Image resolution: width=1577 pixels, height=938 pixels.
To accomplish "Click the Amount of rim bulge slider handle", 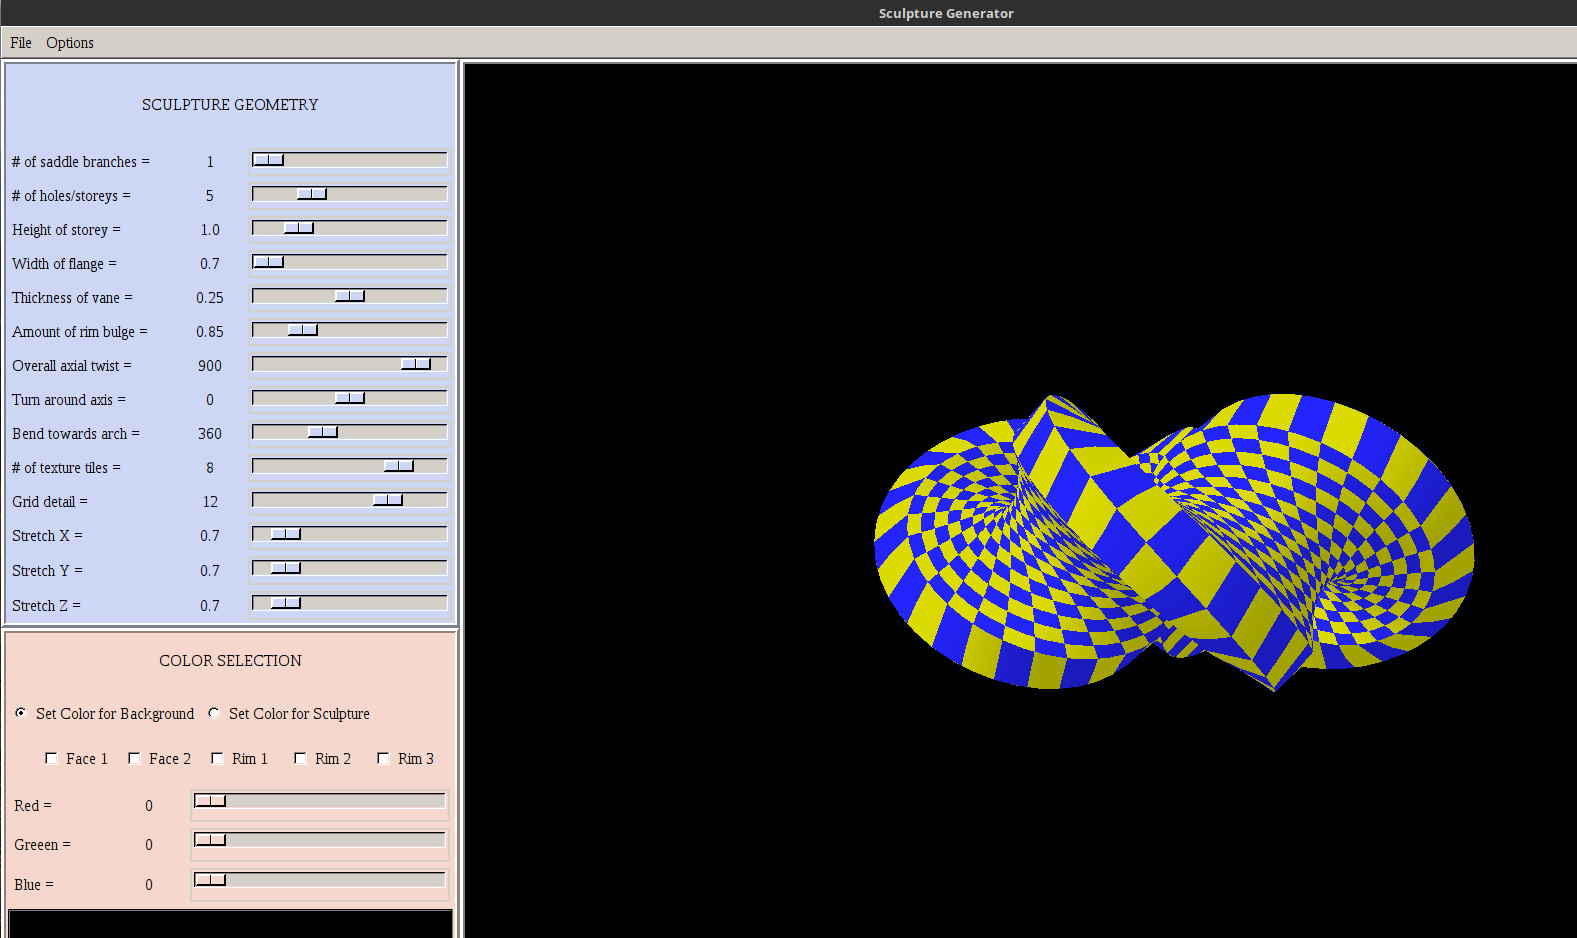I will [303, 330].
